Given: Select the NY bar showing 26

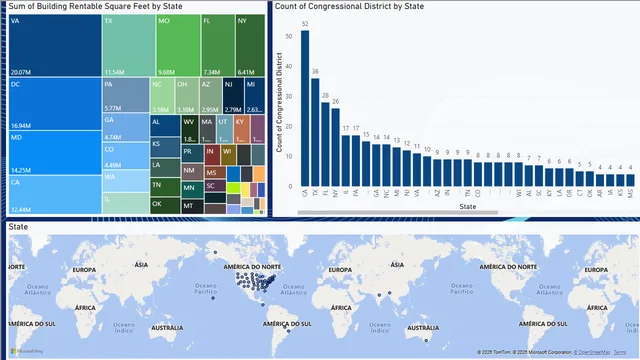Looking at the screenshot, I should [x=336, y=147].
